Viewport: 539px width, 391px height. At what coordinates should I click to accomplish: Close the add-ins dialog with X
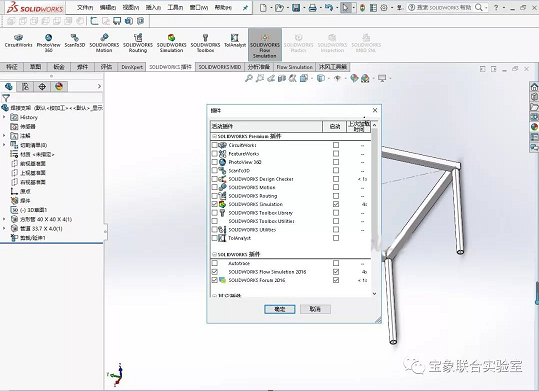coord(375,110)
